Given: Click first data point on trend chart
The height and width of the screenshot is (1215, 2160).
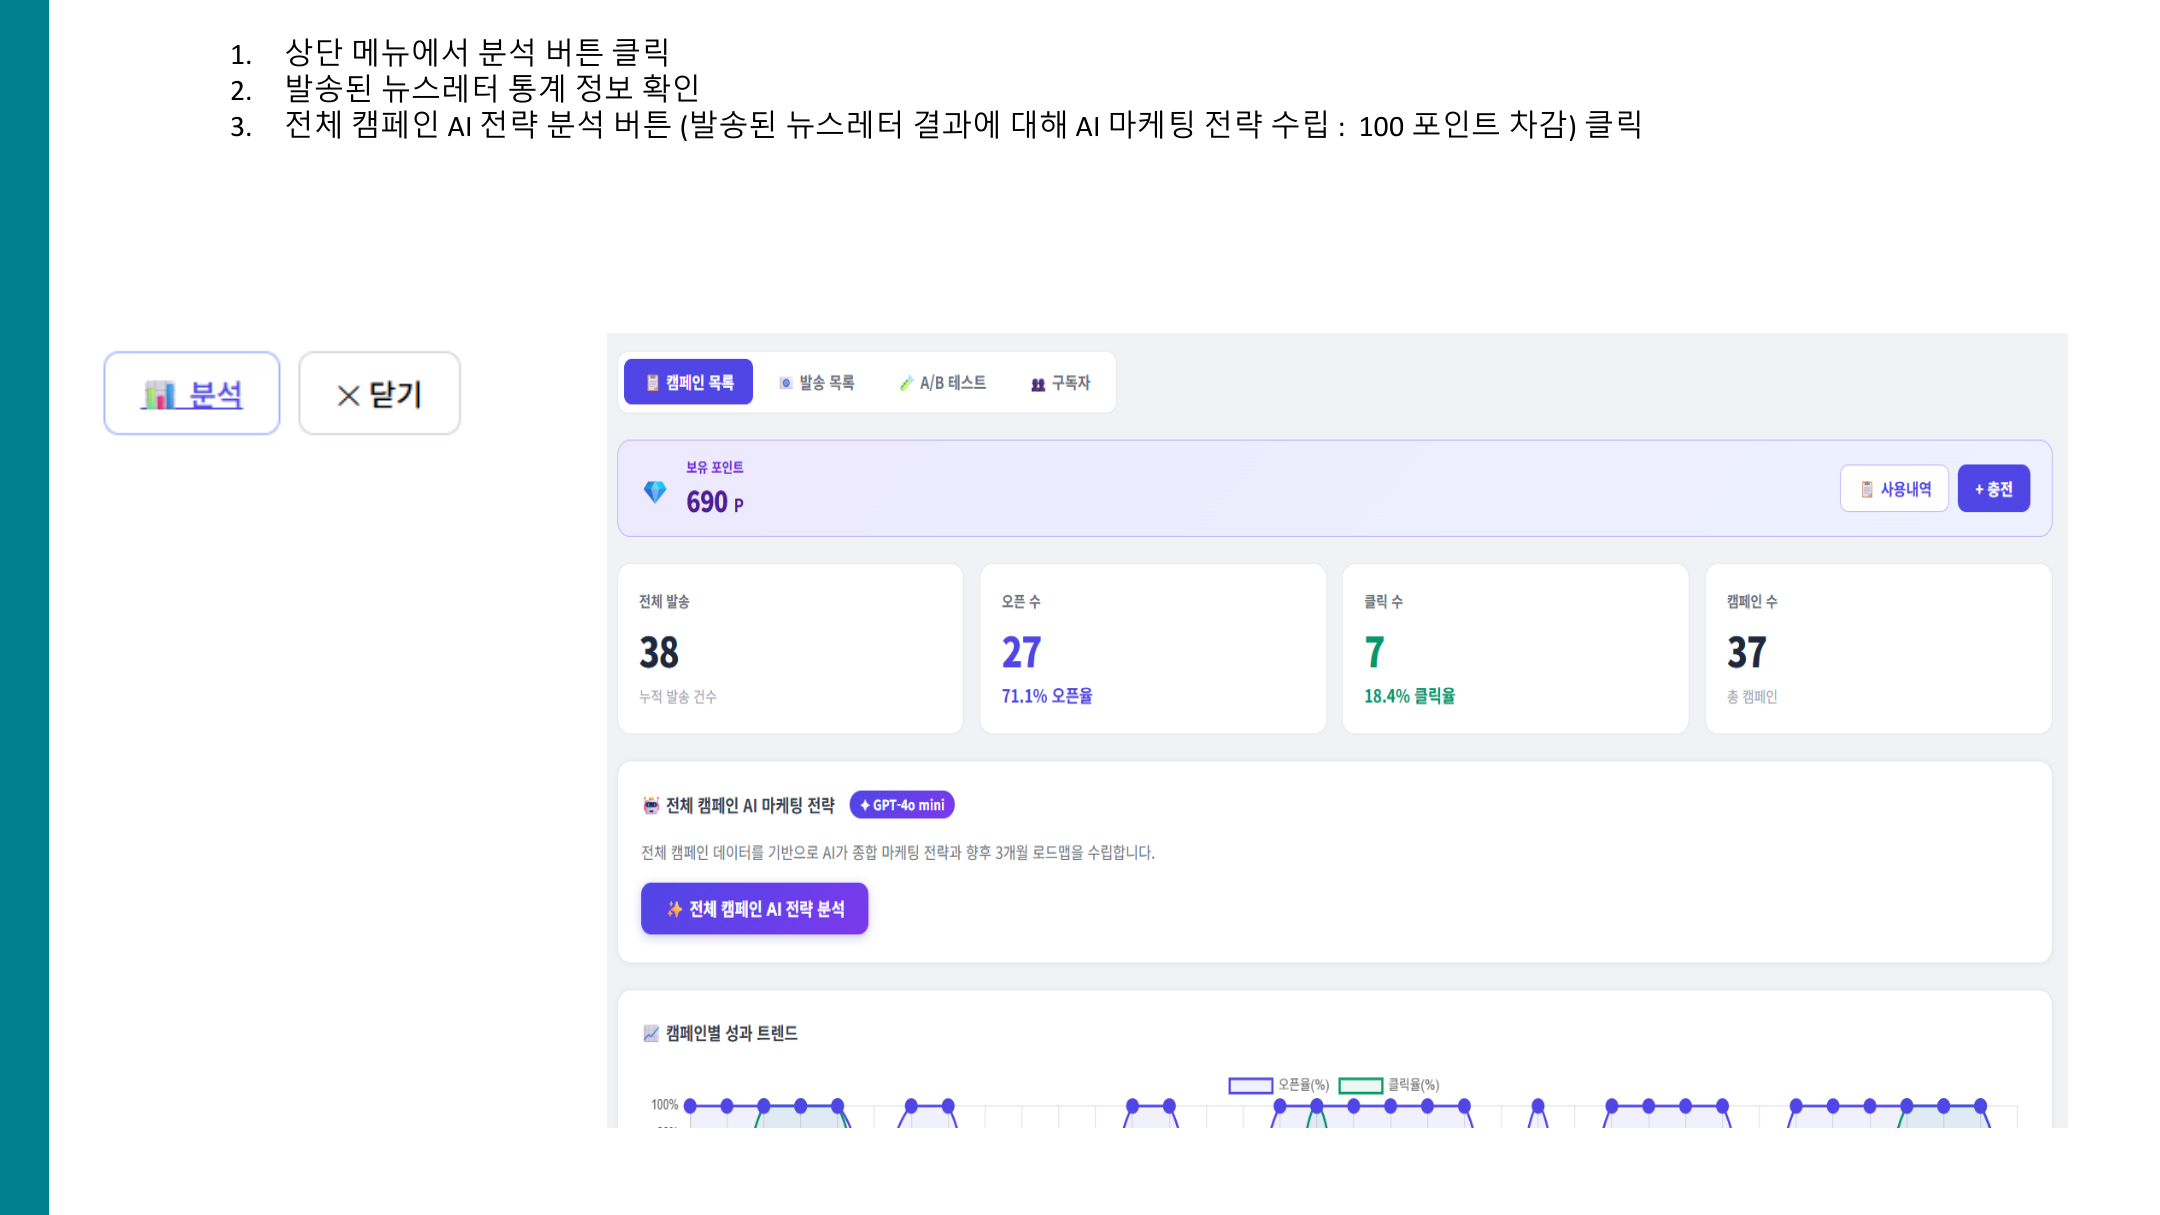Looking at the screenshot, I should [x=690, y=1106].
